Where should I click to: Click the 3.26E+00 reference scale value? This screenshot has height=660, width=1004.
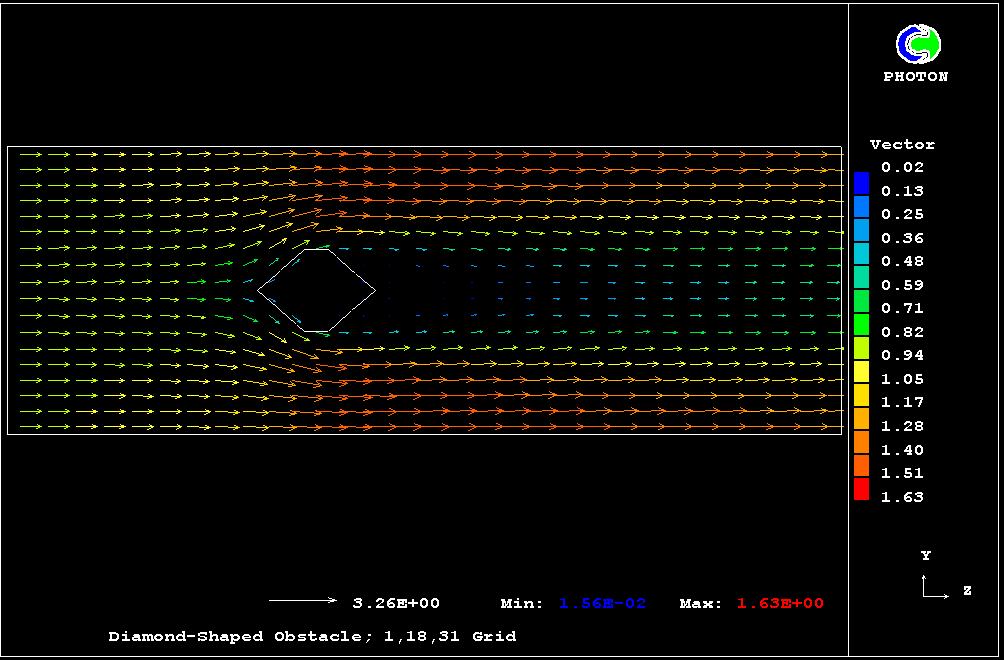point(396,603)
